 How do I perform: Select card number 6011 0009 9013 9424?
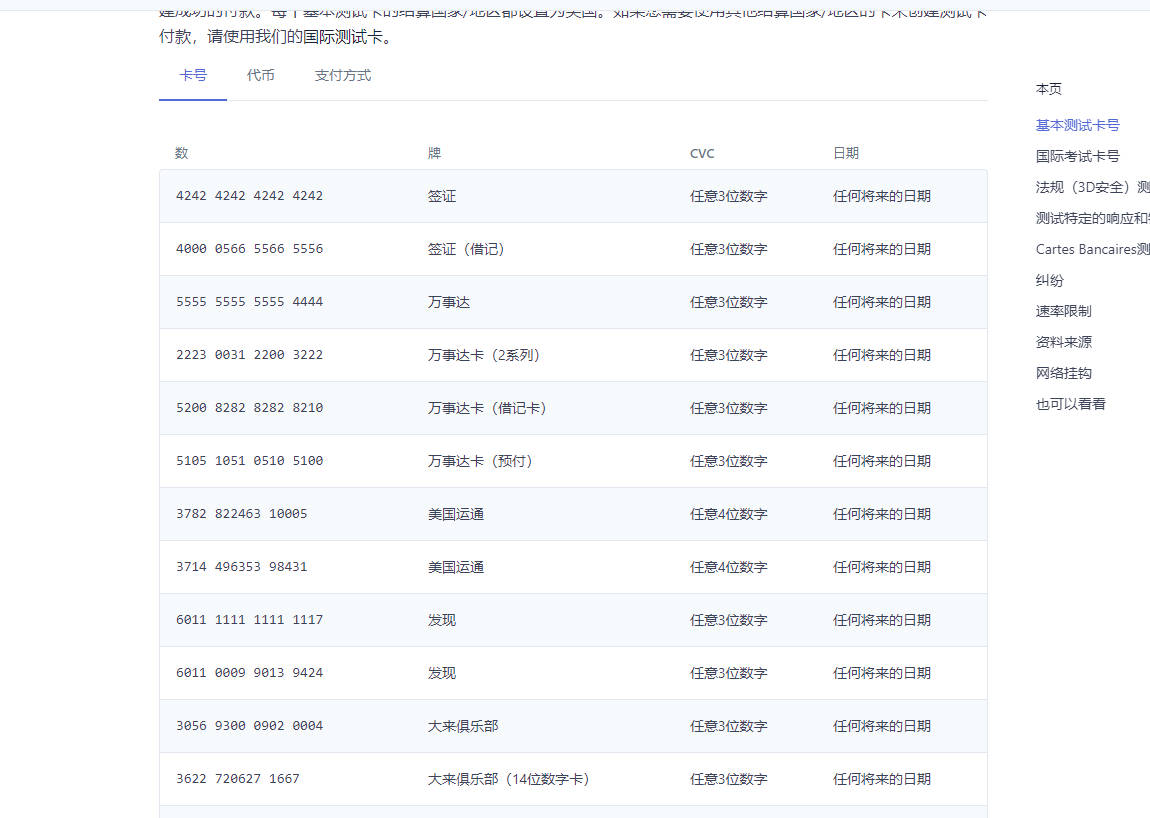(249, 673)
